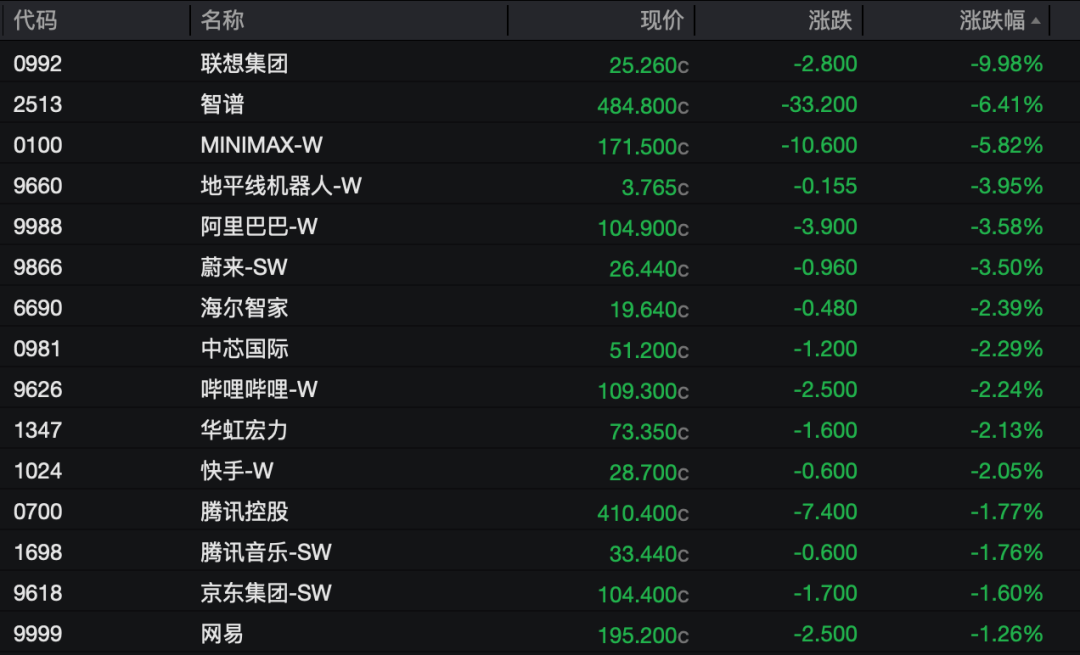1080x655 pixels.
Task: Click the -3.50% change percentage
Action: 1006,267
